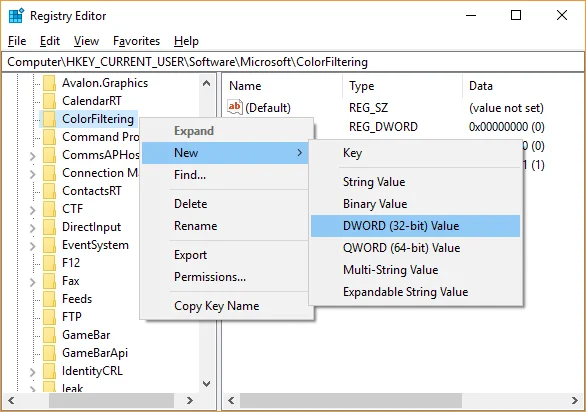Select Delete in the context menu
Screen dimensions: 586x412
[225, 204]
